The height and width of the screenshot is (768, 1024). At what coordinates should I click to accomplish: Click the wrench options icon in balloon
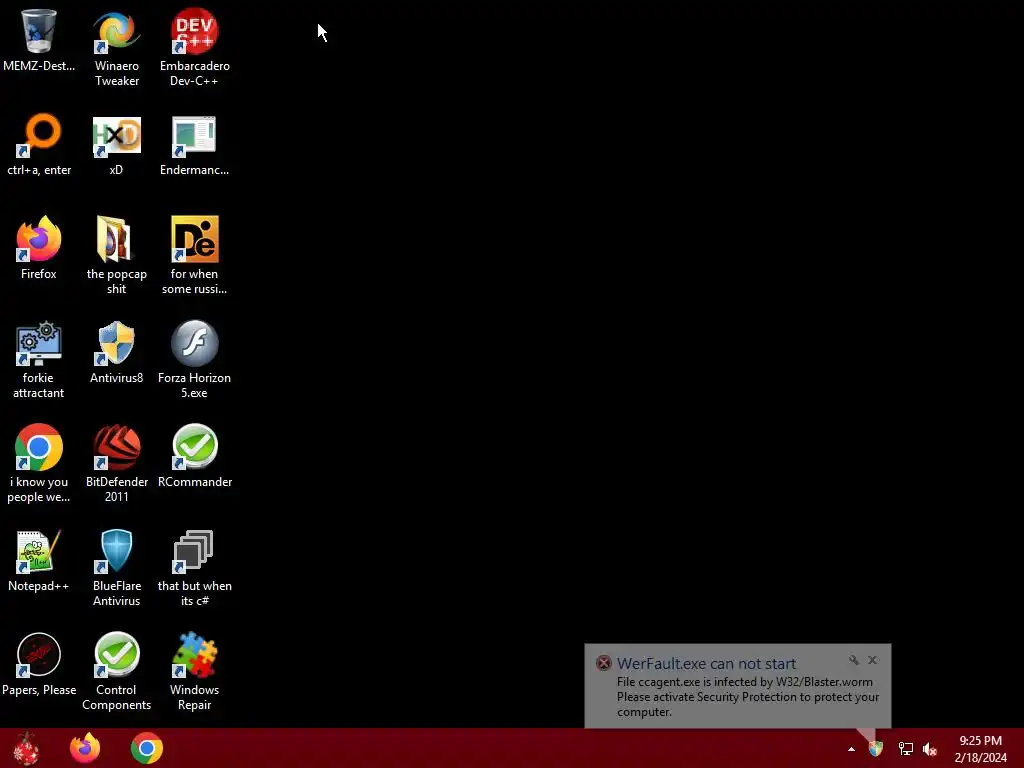pyautogui.click(x=854, y=660)
